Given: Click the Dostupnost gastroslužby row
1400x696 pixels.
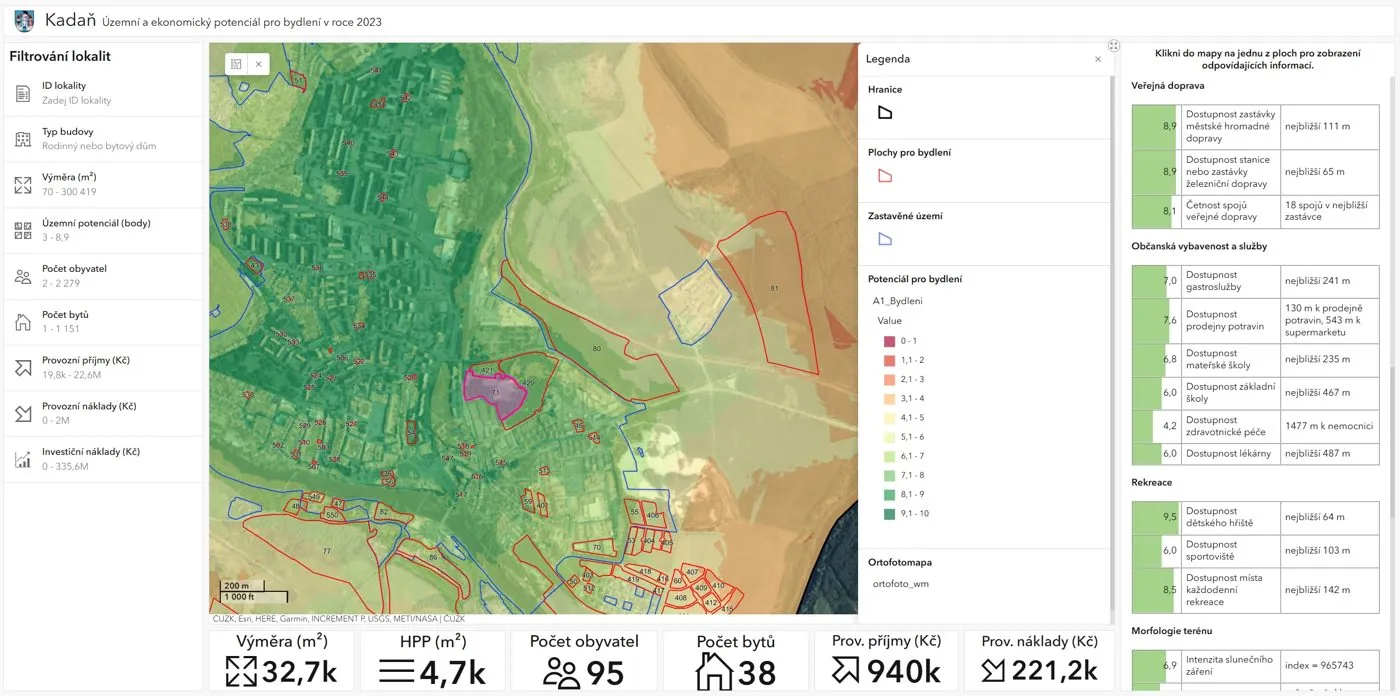Looking at the screenshot, I should click(x=1256, y=281).
